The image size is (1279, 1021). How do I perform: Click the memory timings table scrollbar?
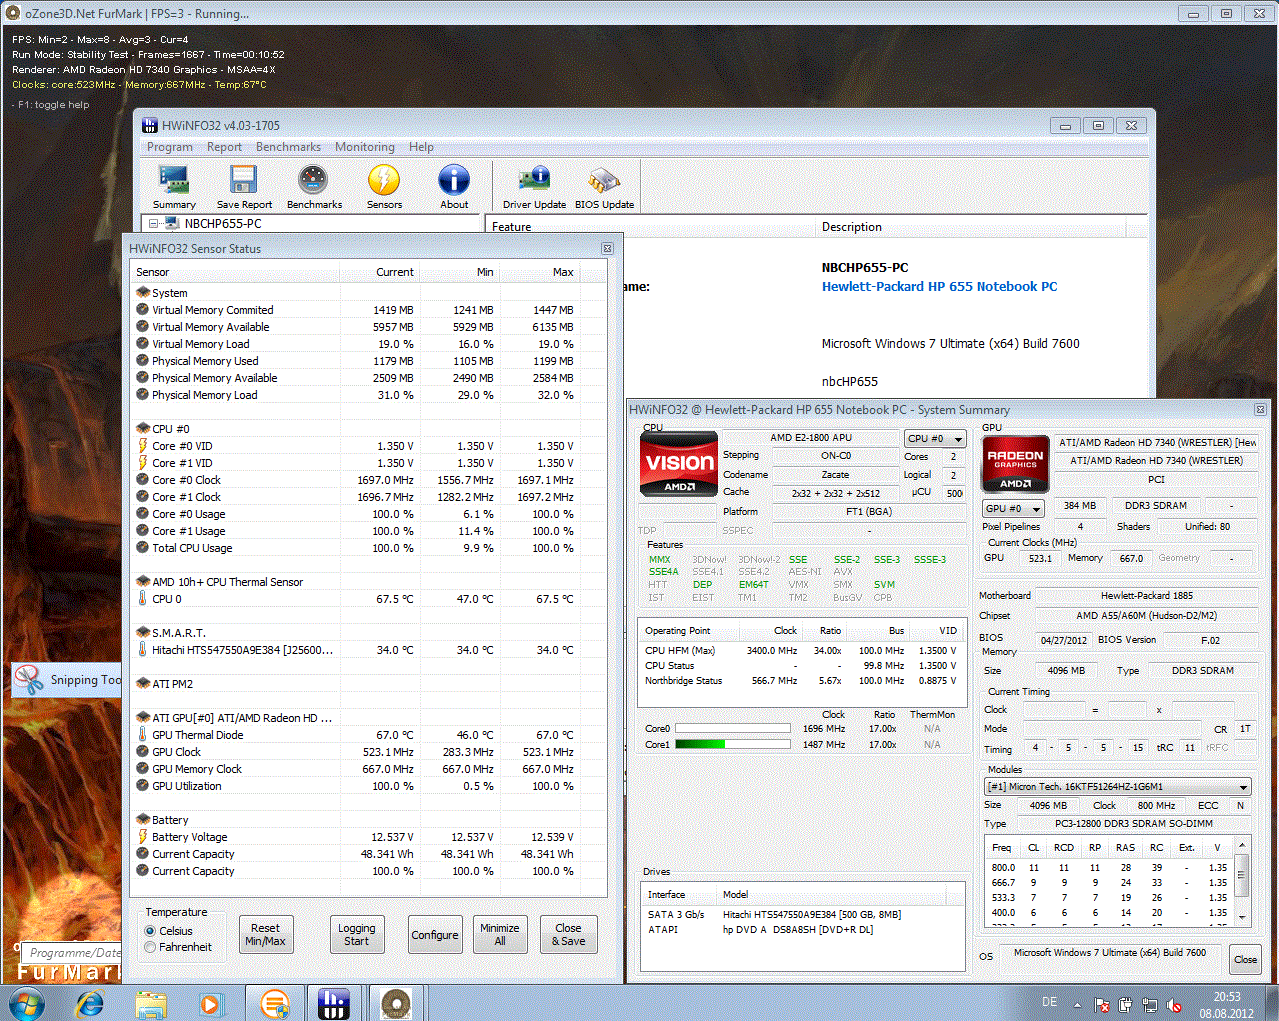coord(1241,880)
